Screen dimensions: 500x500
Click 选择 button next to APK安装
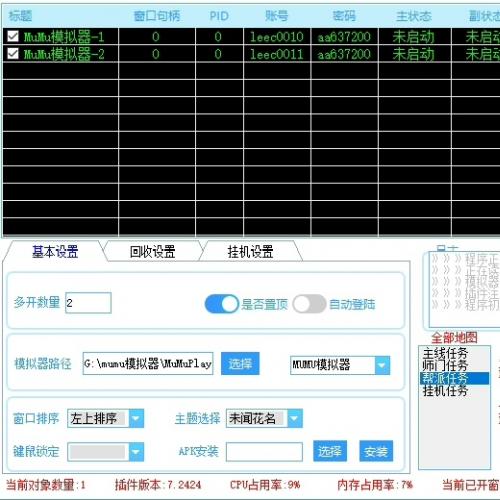[x=330, y=451]
